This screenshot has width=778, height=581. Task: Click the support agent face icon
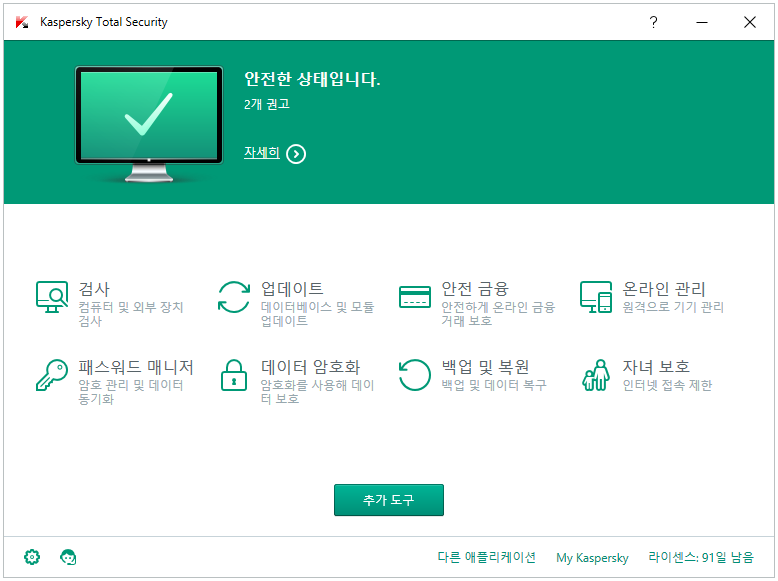click(x=68, y=557)
